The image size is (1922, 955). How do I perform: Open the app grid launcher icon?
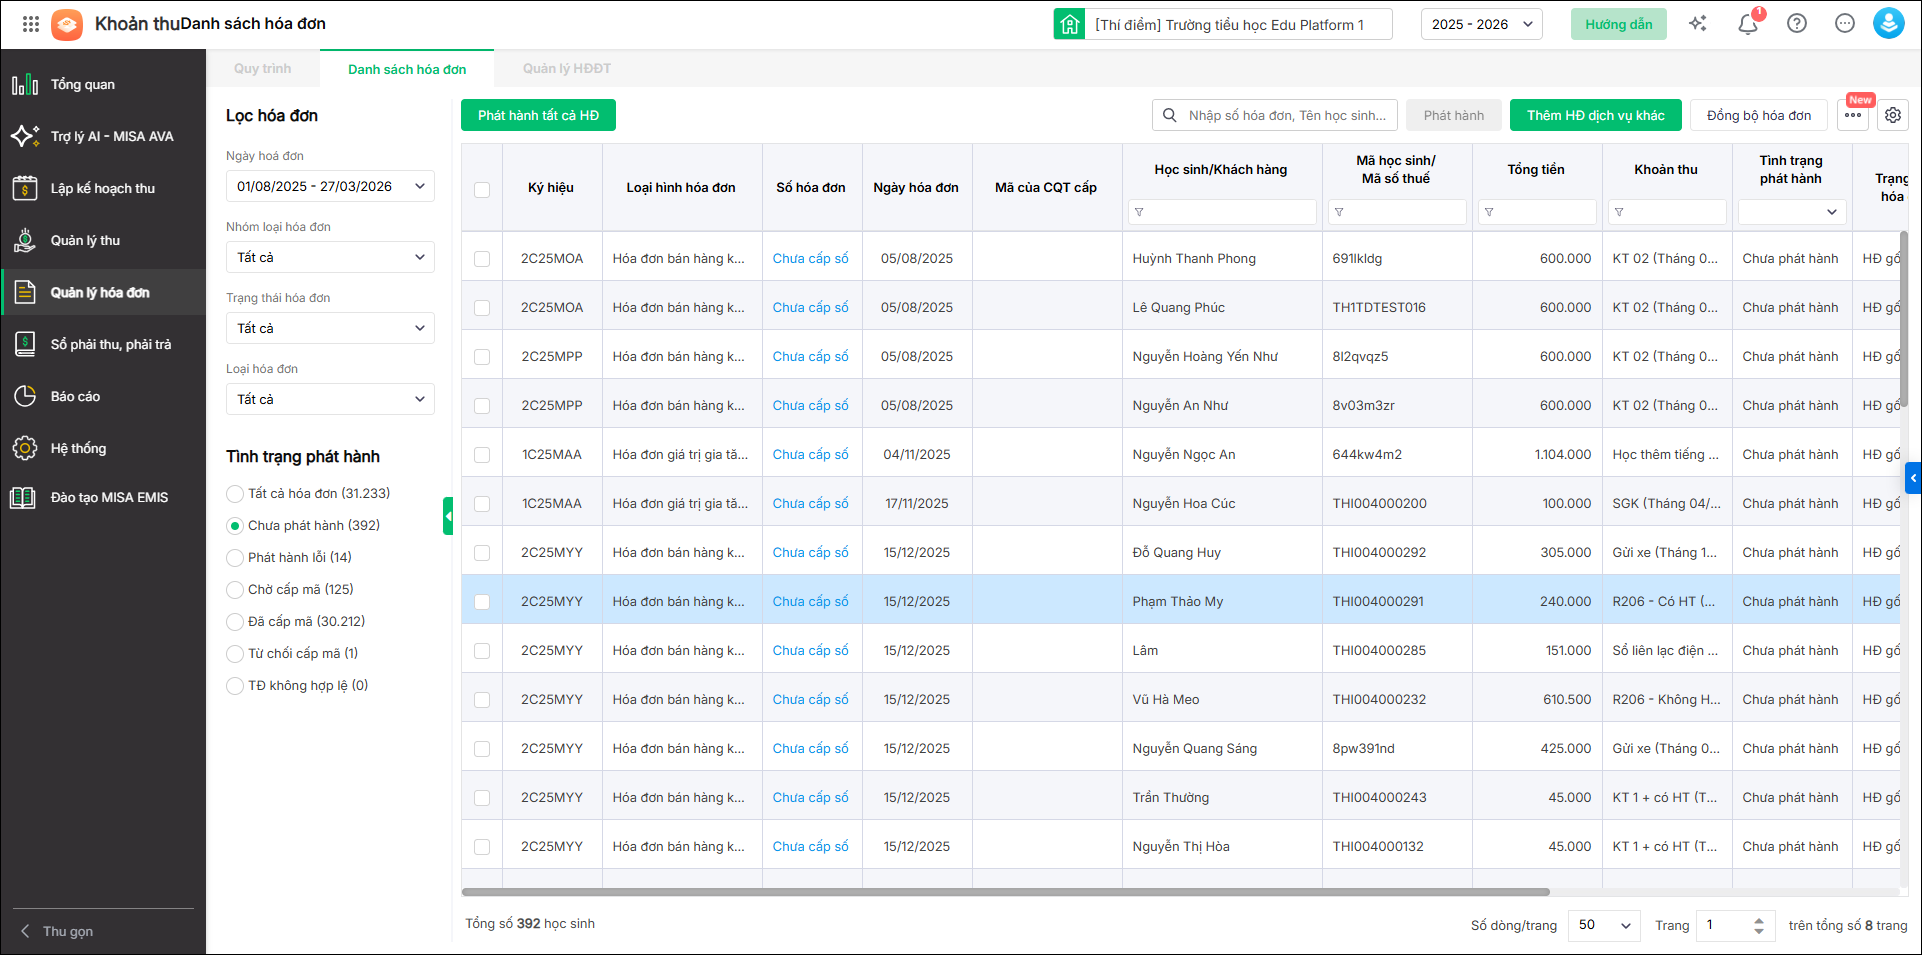[31, 24]
